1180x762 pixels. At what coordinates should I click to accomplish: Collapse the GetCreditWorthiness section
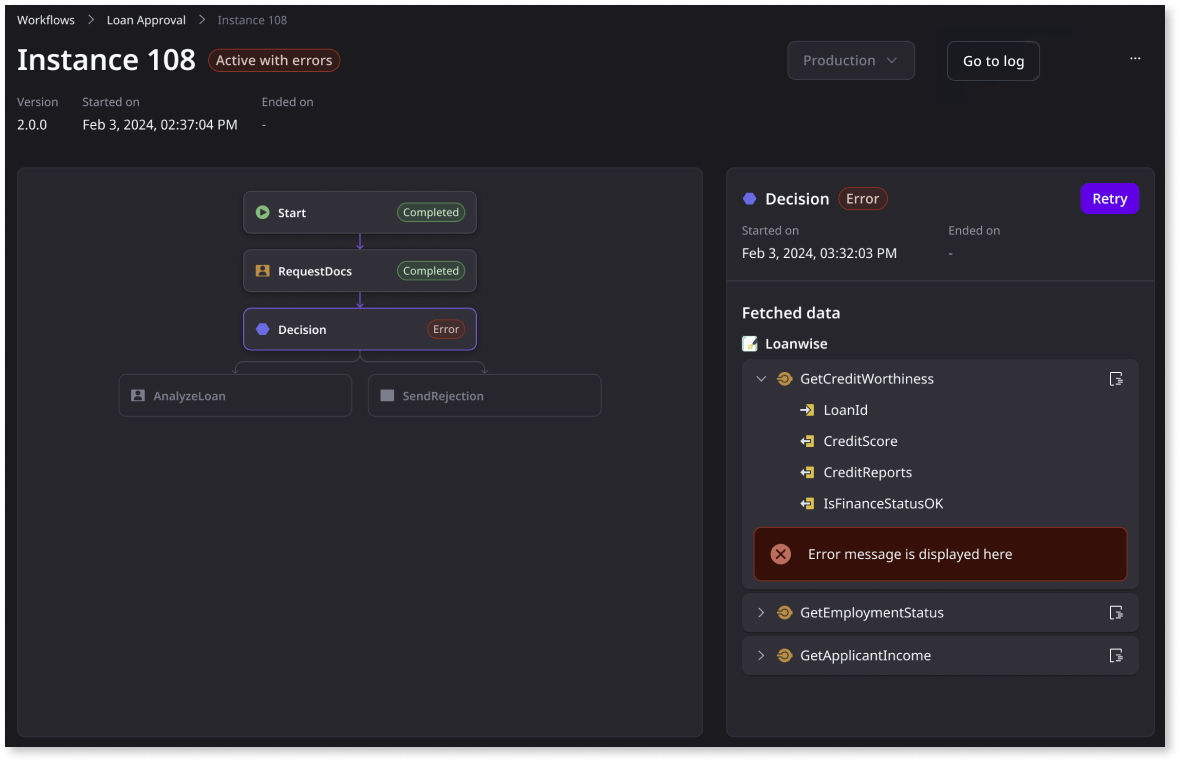click(761, 379)
